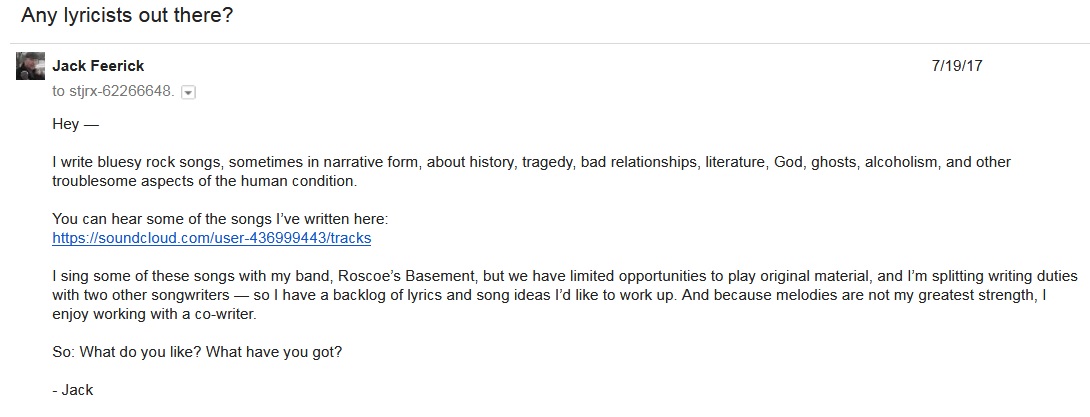
Task: Open the SoundCloud tracks link
Action: click(211, 238)
